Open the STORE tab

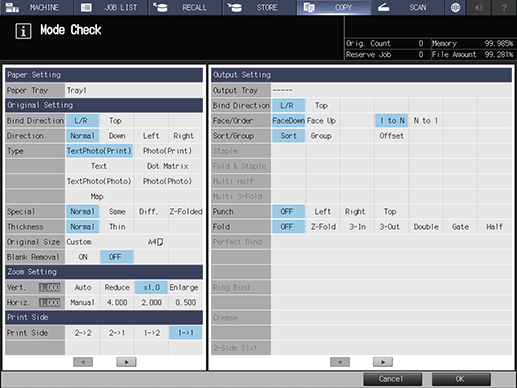click(259, 7)
